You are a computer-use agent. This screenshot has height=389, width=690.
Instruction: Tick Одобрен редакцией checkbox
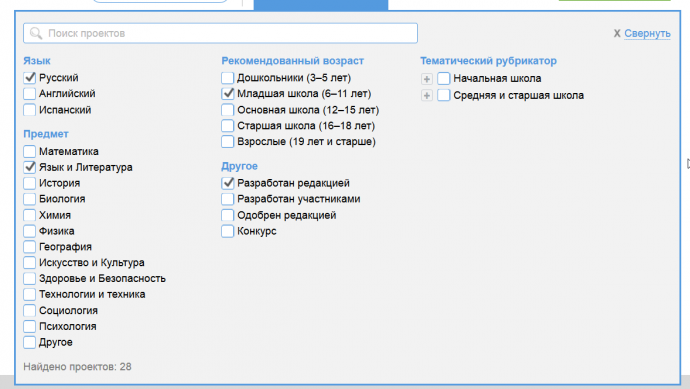click(x=228, y=215)
